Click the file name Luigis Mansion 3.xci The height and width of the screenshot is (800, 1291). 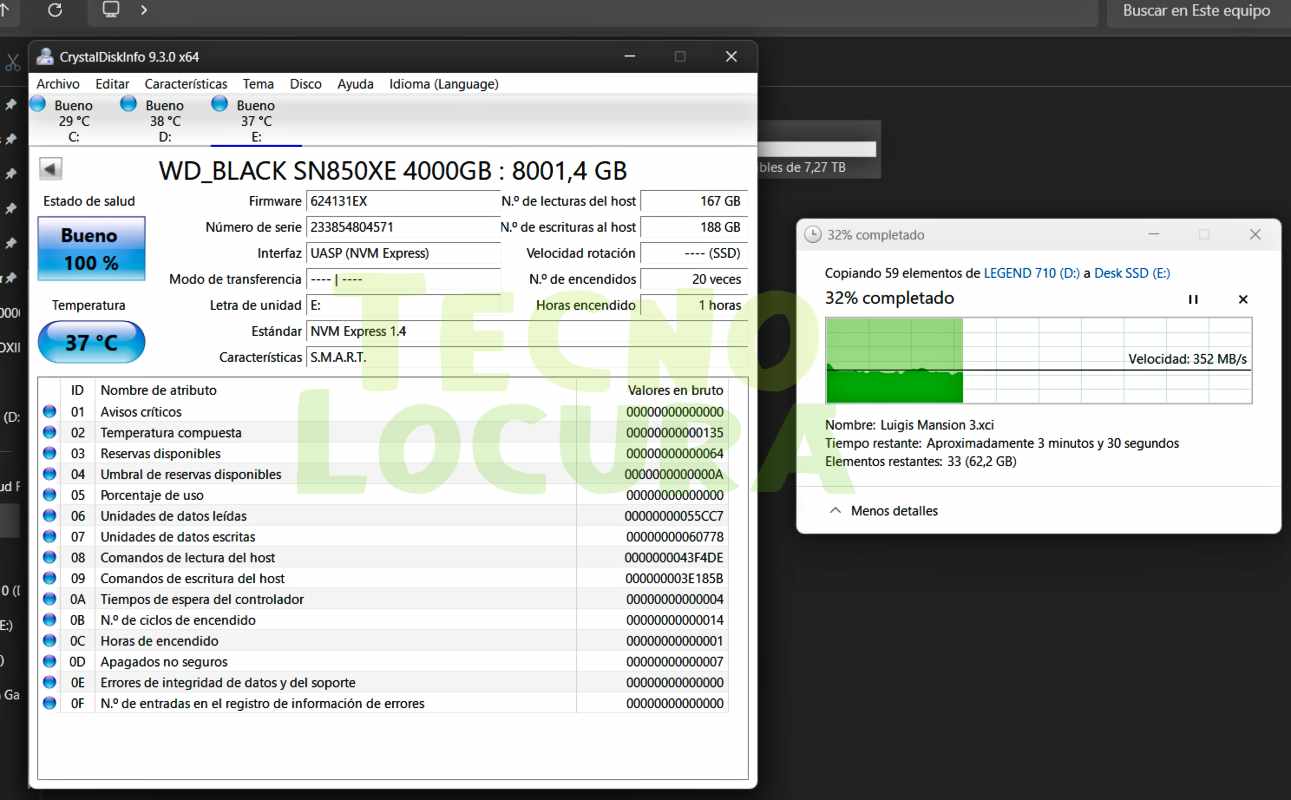coord(937,425)
